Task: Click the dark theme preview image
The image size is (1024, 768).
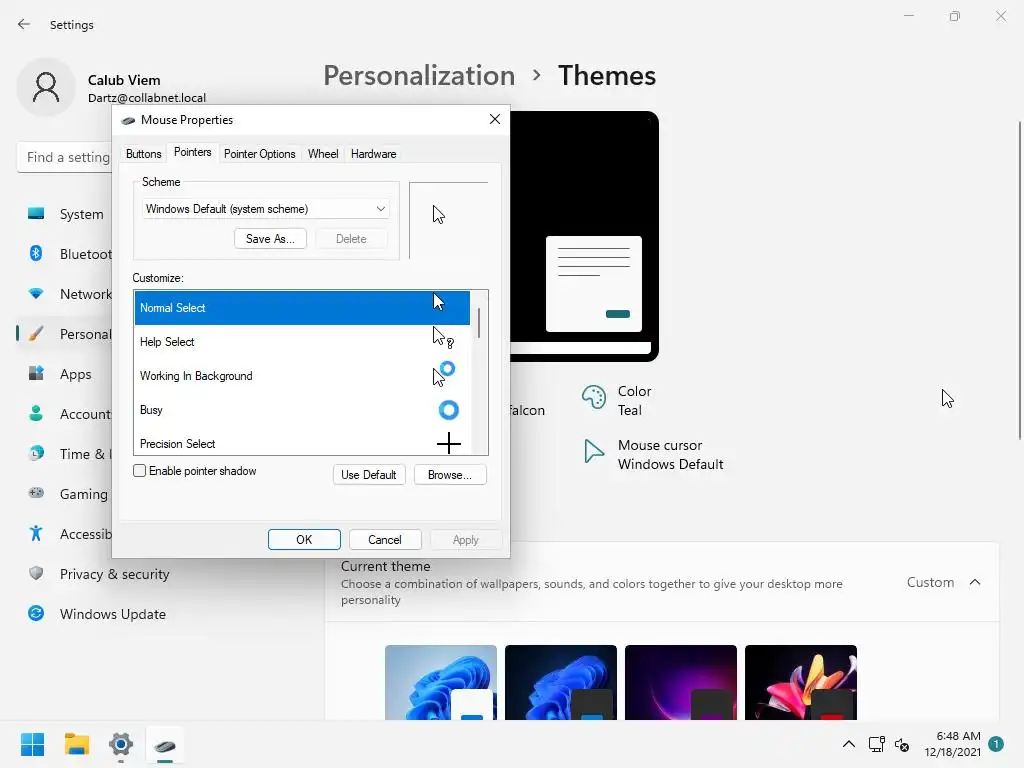Action: 584,236
